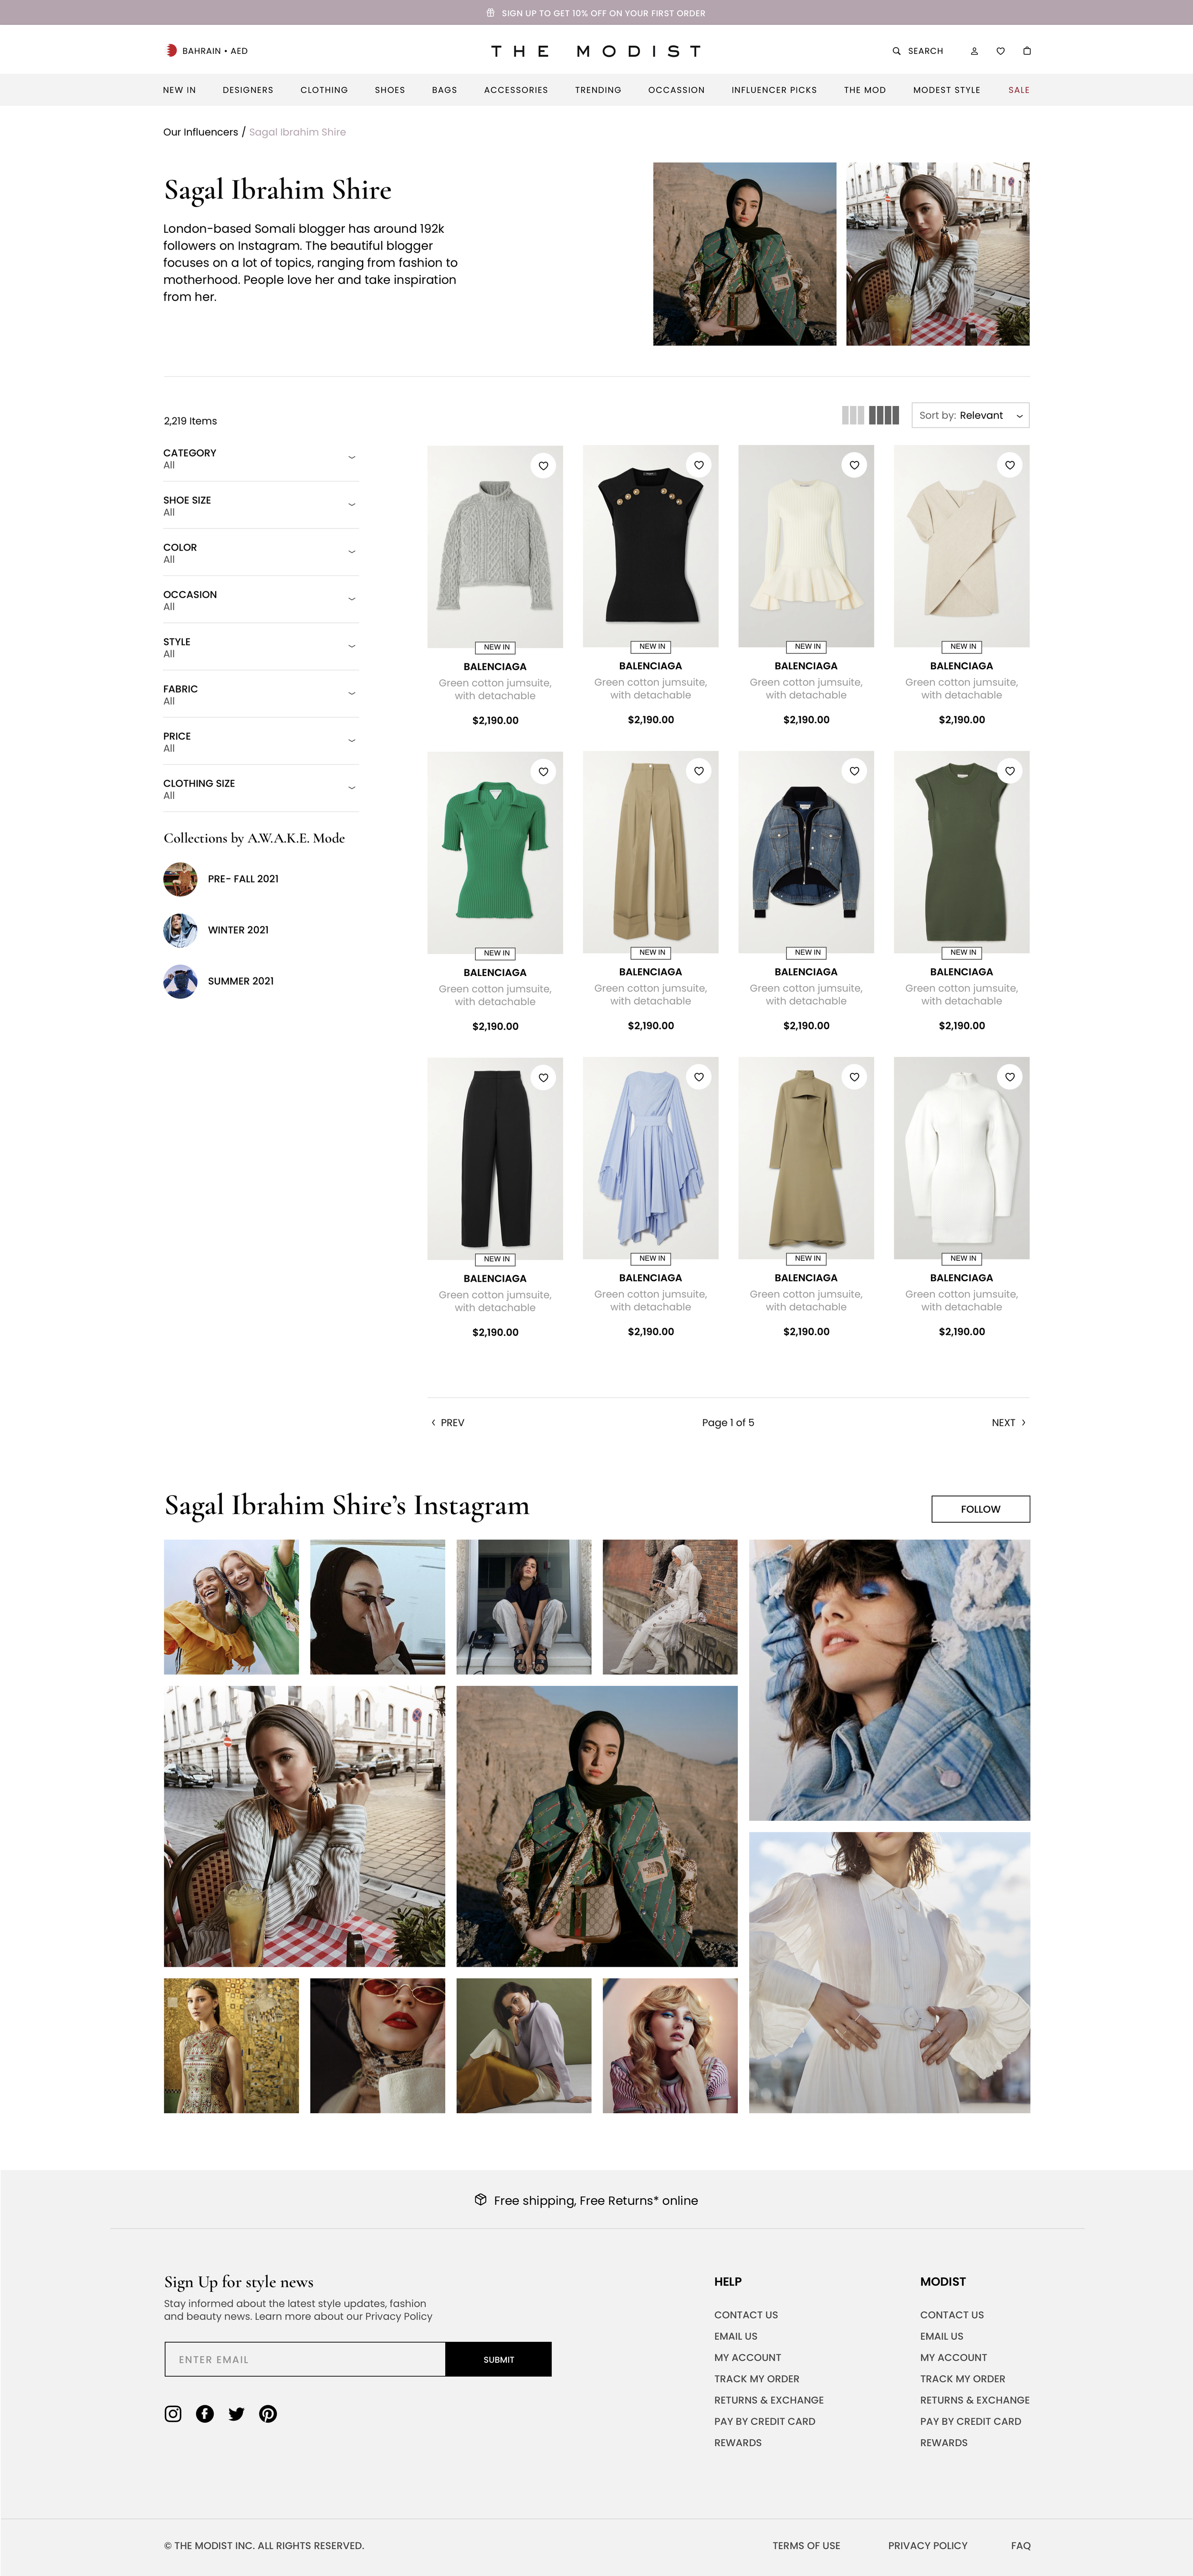This screenshot has height=2576, width=1193.
Task: Open the Twitter social icon
Action: point(236,2413)
